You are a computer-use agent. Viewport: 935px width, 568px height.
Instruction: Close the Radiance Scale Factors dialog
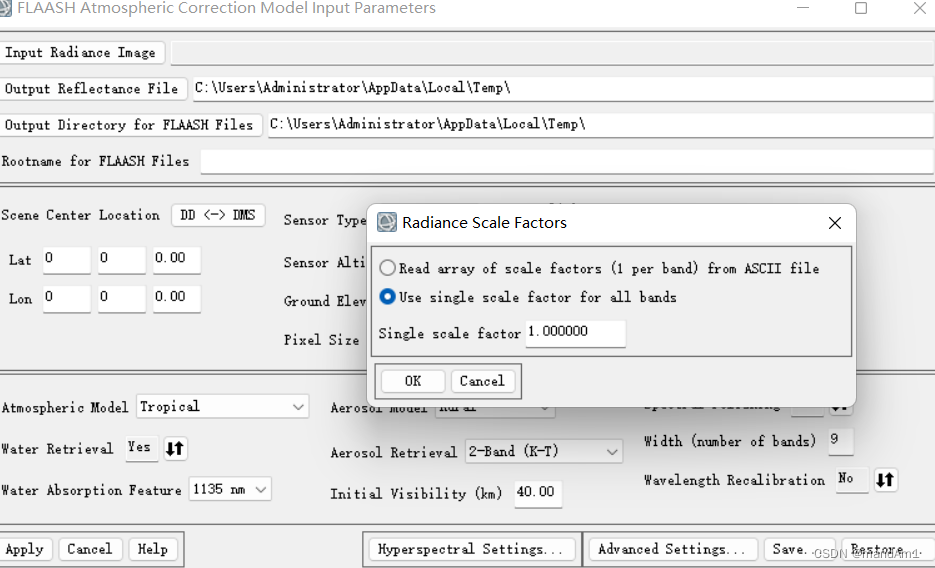point(835,223)
